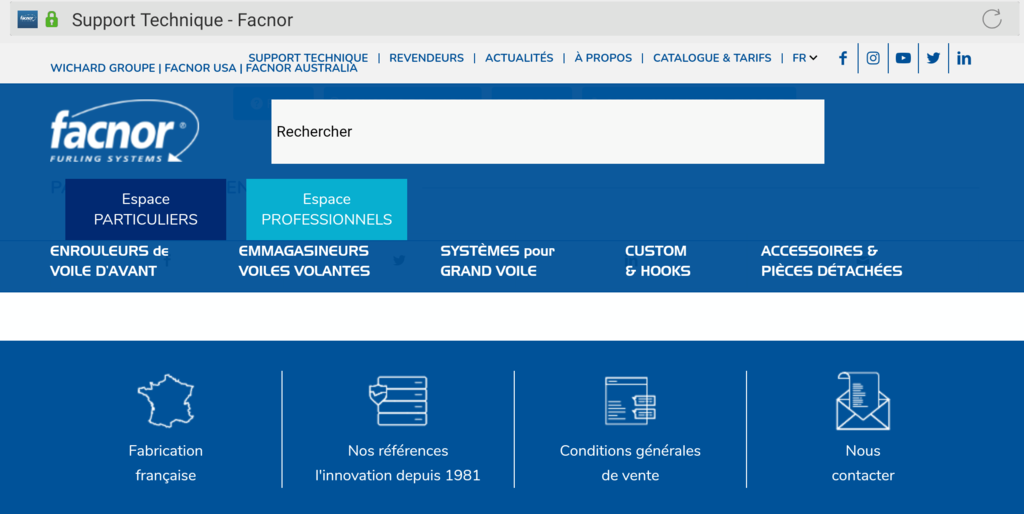
Task: Click the green padlock security icon
Action: 52,19
